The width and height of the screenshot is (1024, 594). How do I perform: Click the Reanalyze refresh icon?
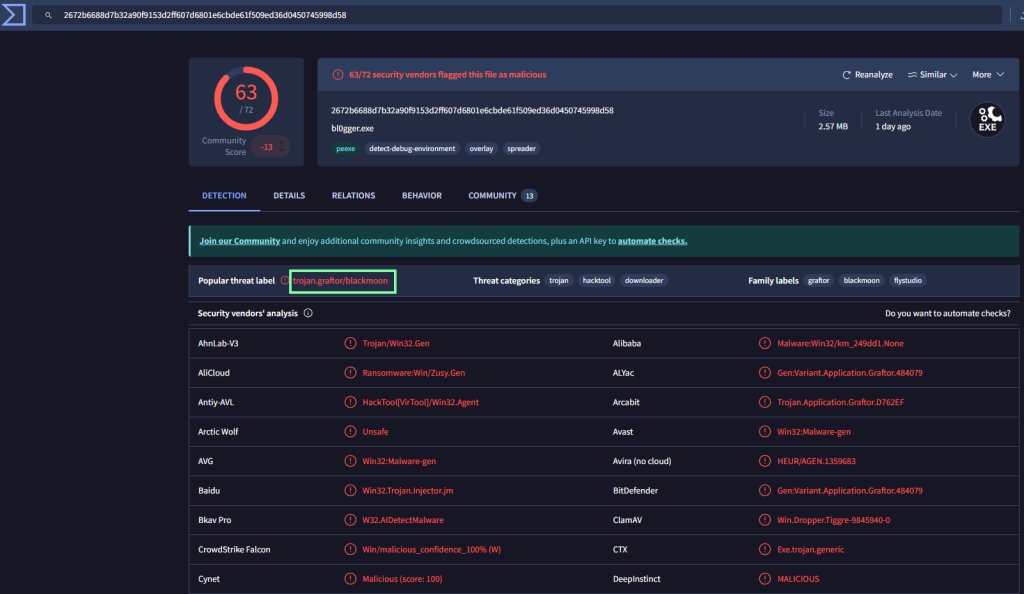pyautogui.click(x=846, y=75)
